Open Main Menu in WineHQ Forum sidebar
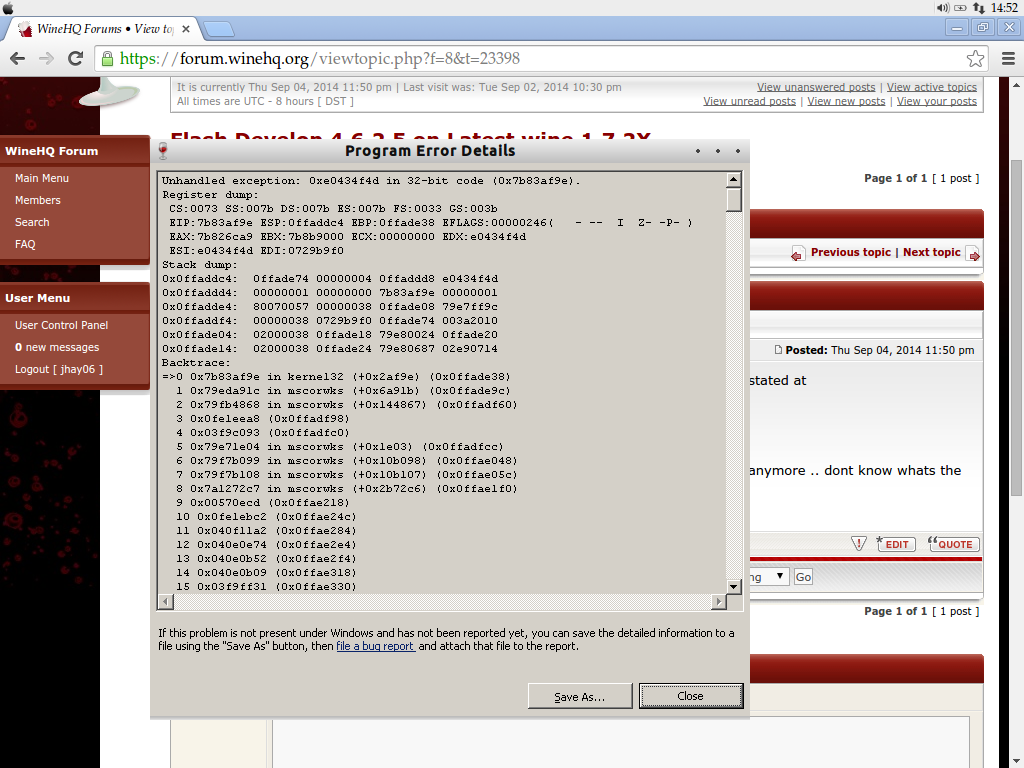The width and height of the screenshot is (1024, 768). pyautogui.click(x=42, y=178)
